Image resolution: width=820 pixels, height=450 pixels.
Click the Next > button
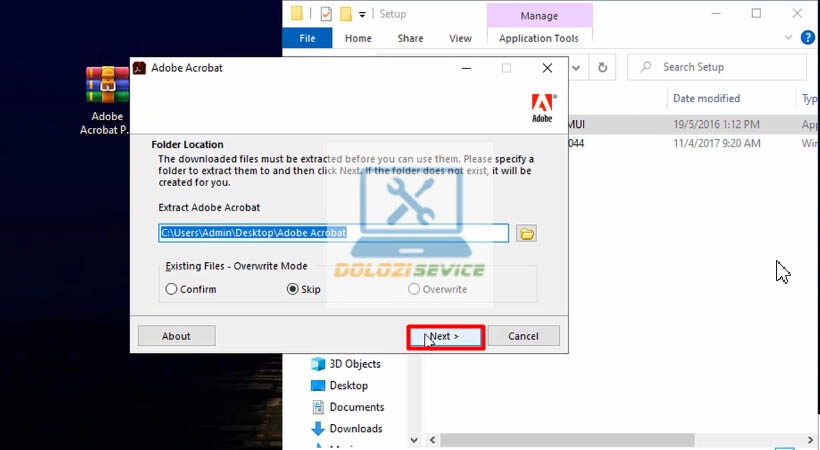[446, 336]
